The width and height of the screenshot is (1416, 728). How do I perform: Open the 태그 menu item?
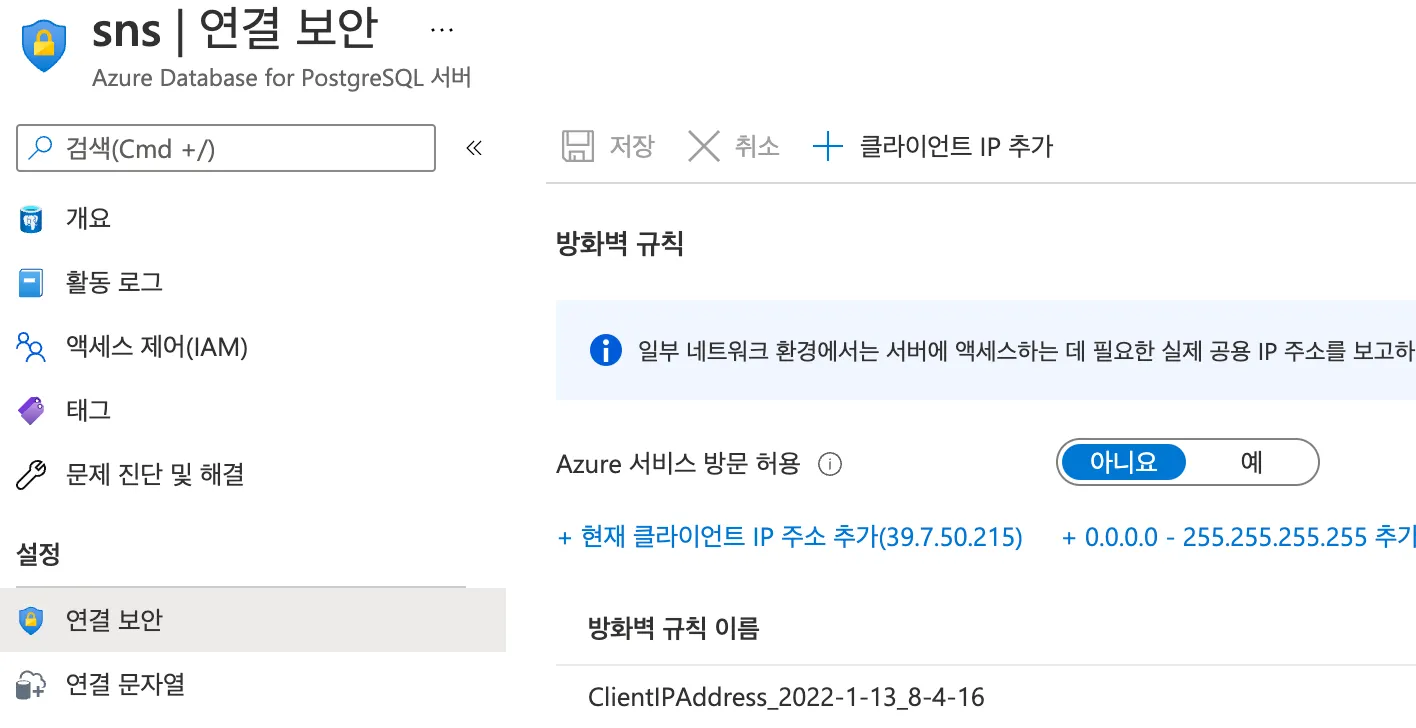click(x=88, y=410)
